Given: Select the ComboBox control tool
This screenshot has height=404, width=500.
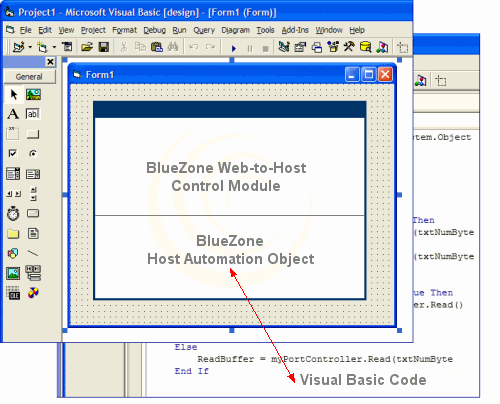Looking at the screenshot, I should tap(13, 174).
